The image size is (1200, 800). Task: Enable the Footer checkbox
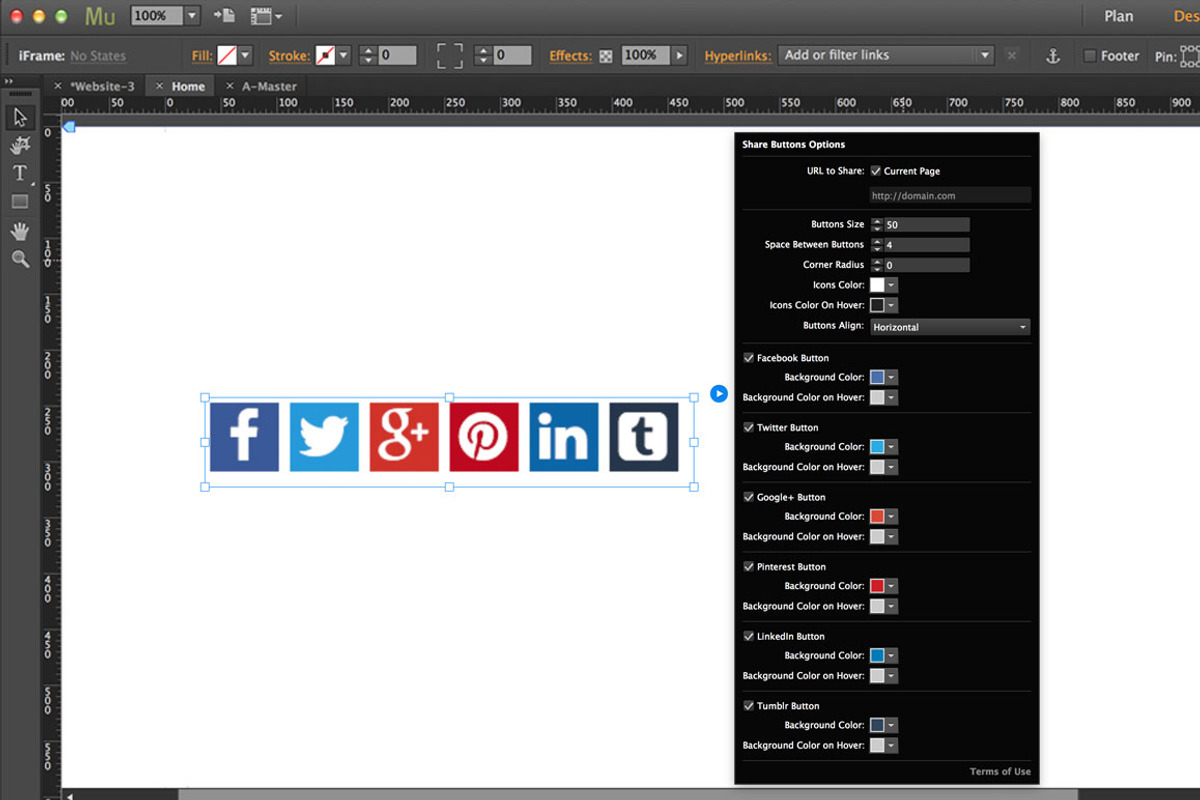(x=1090, y=56)
